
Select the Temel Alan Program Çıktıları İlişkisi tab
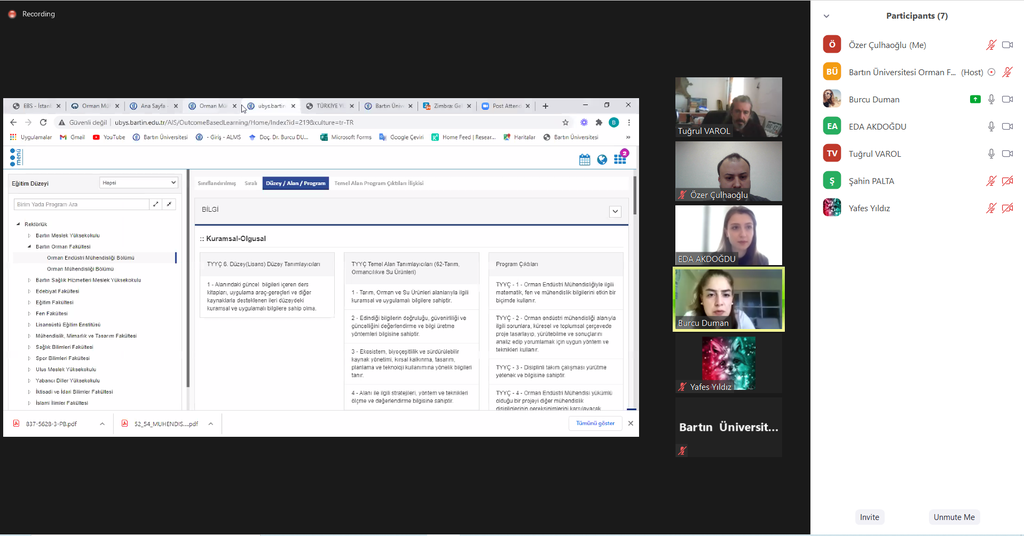(x=378, y=184)
